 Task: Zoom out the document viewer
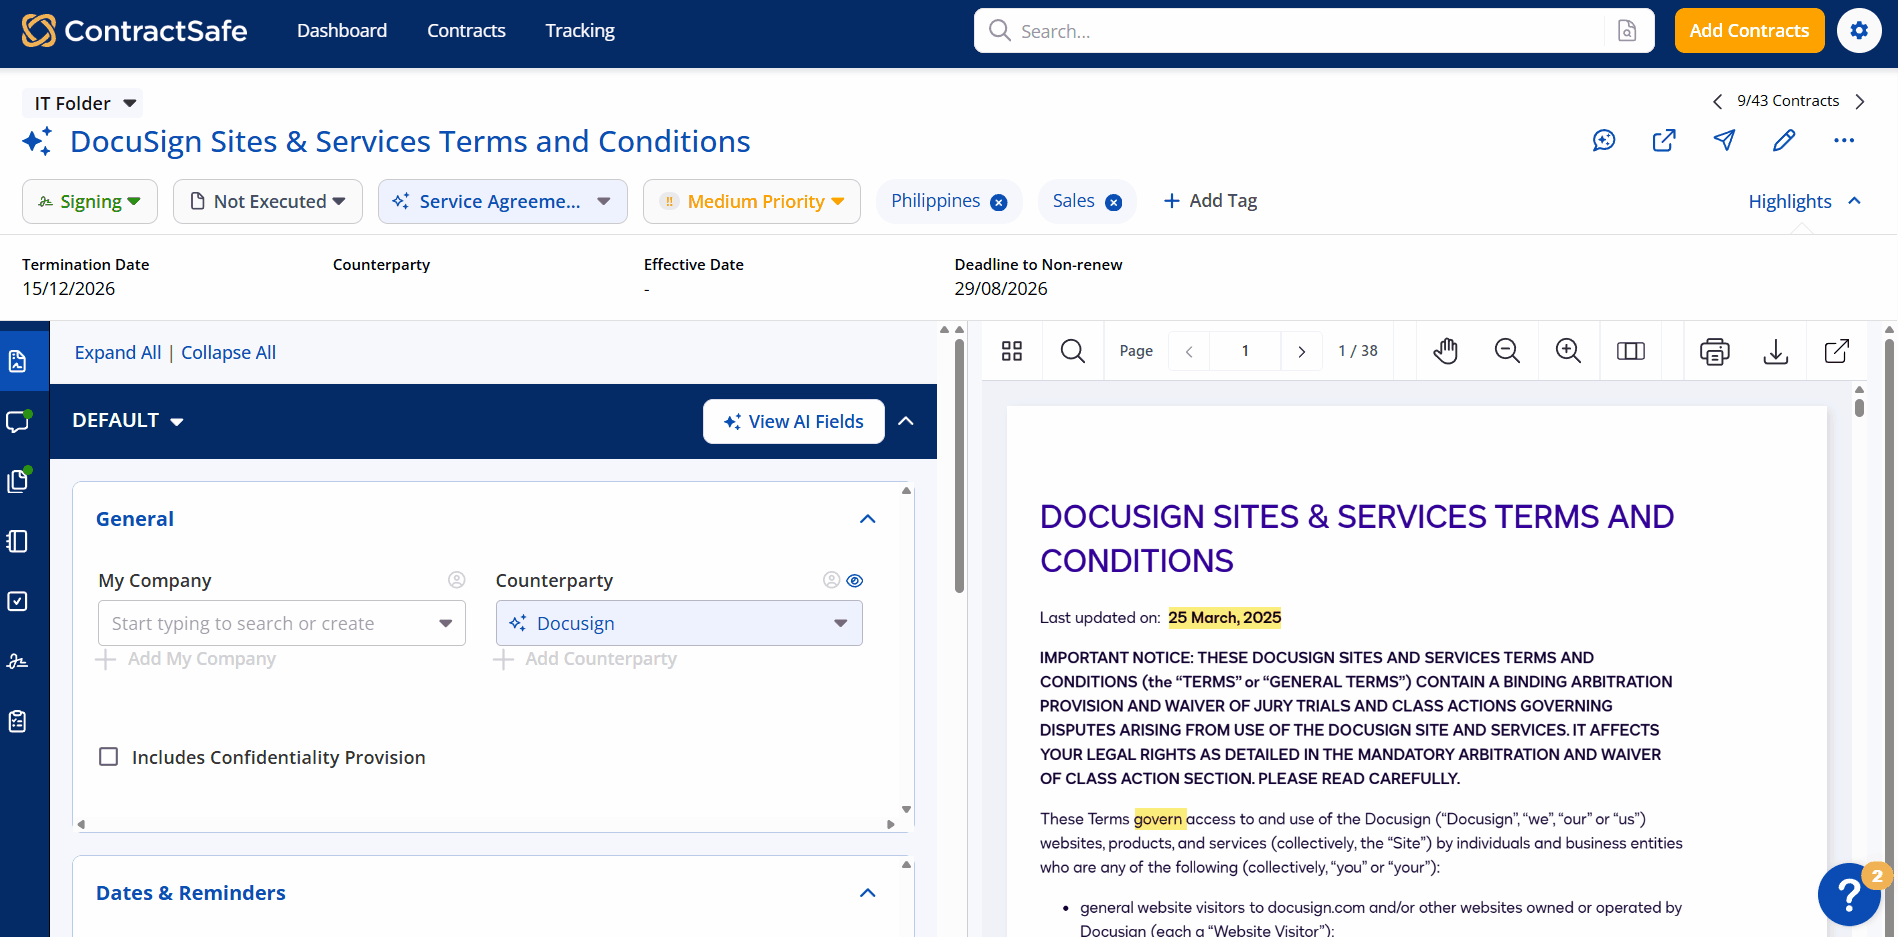pos(1507,351)
